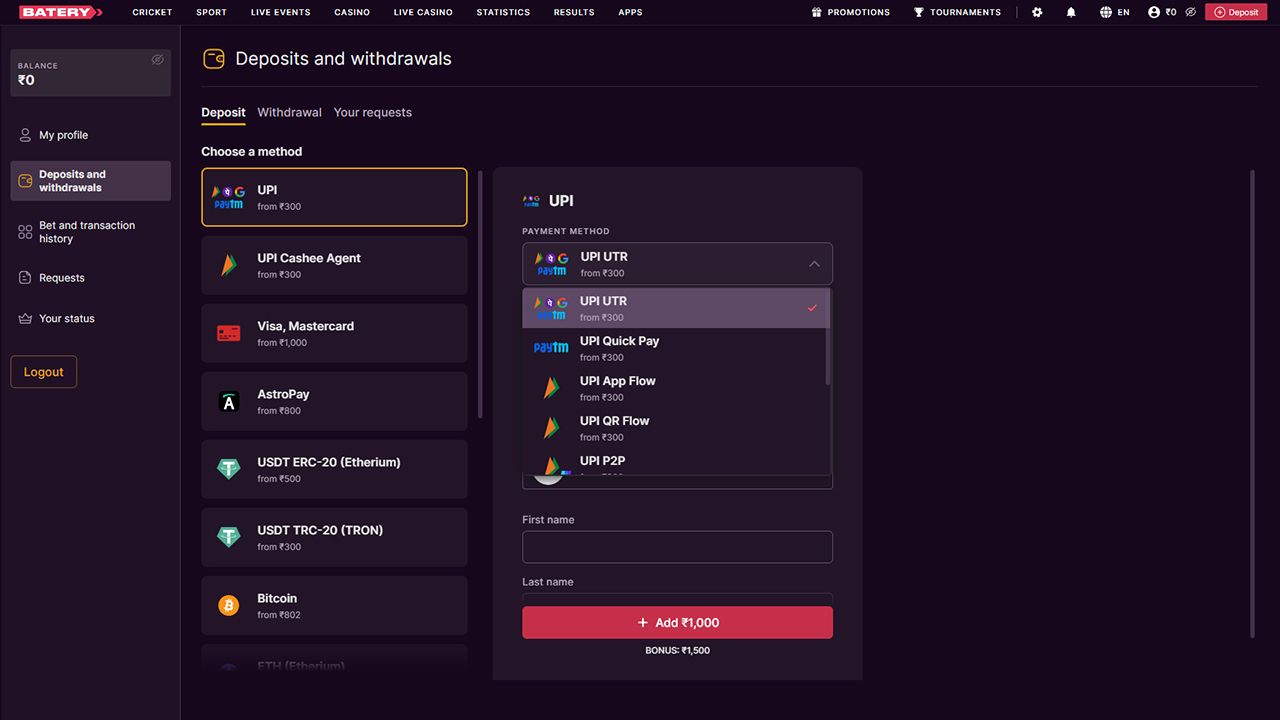1280x720 pixels.
Task: Click the globe language icon
Action: (x=1105, y=12)
